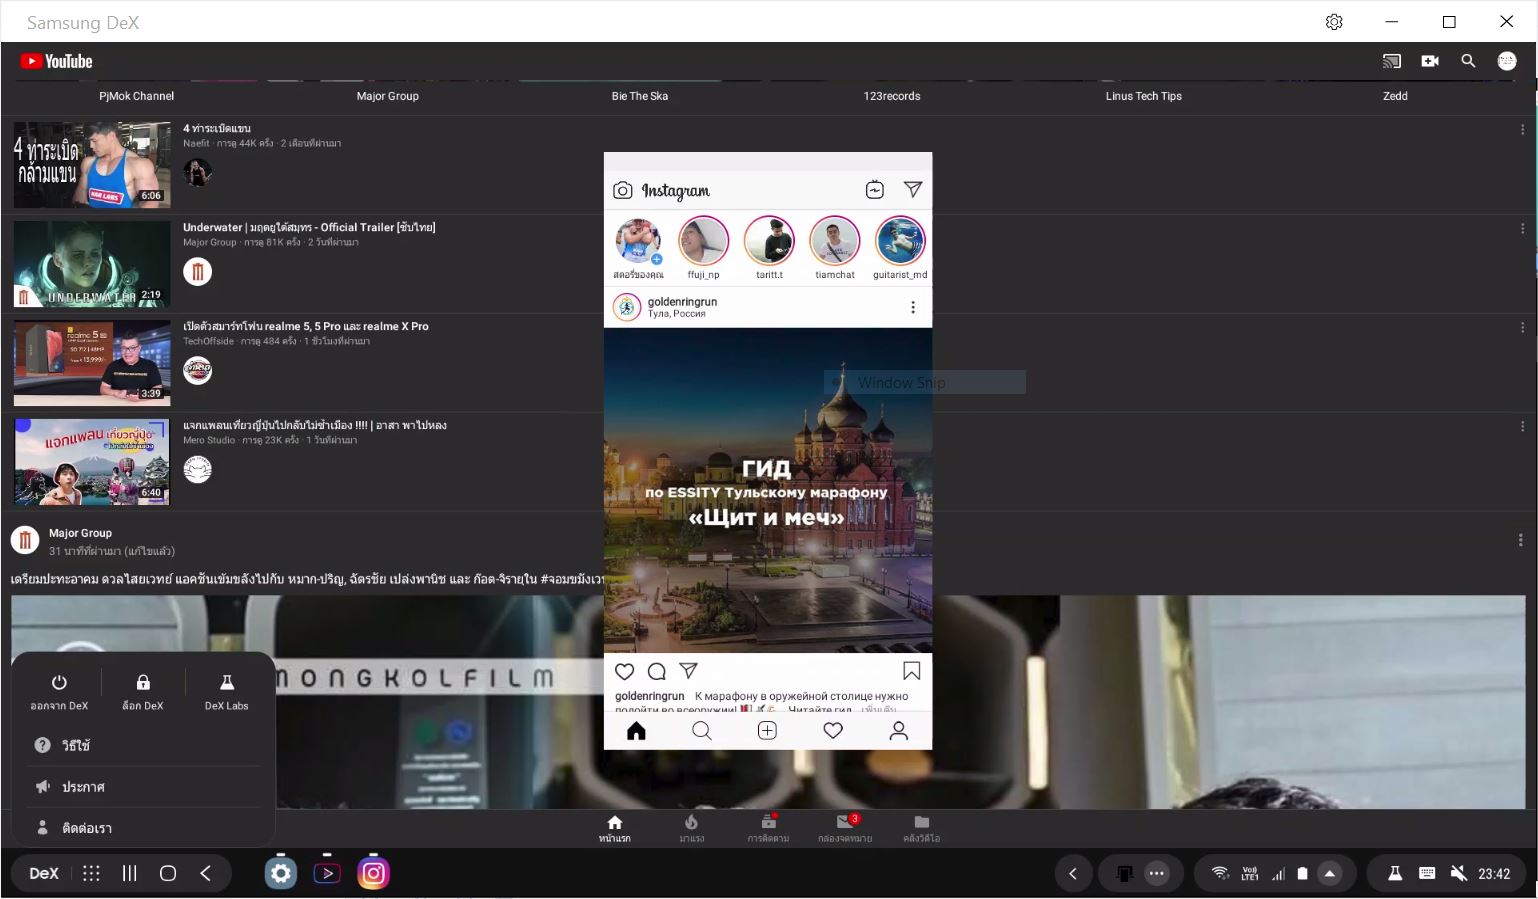Like the goldenringrun post with heart icon
Viewport: 1538px width, 899px height.
click(625, 671)
